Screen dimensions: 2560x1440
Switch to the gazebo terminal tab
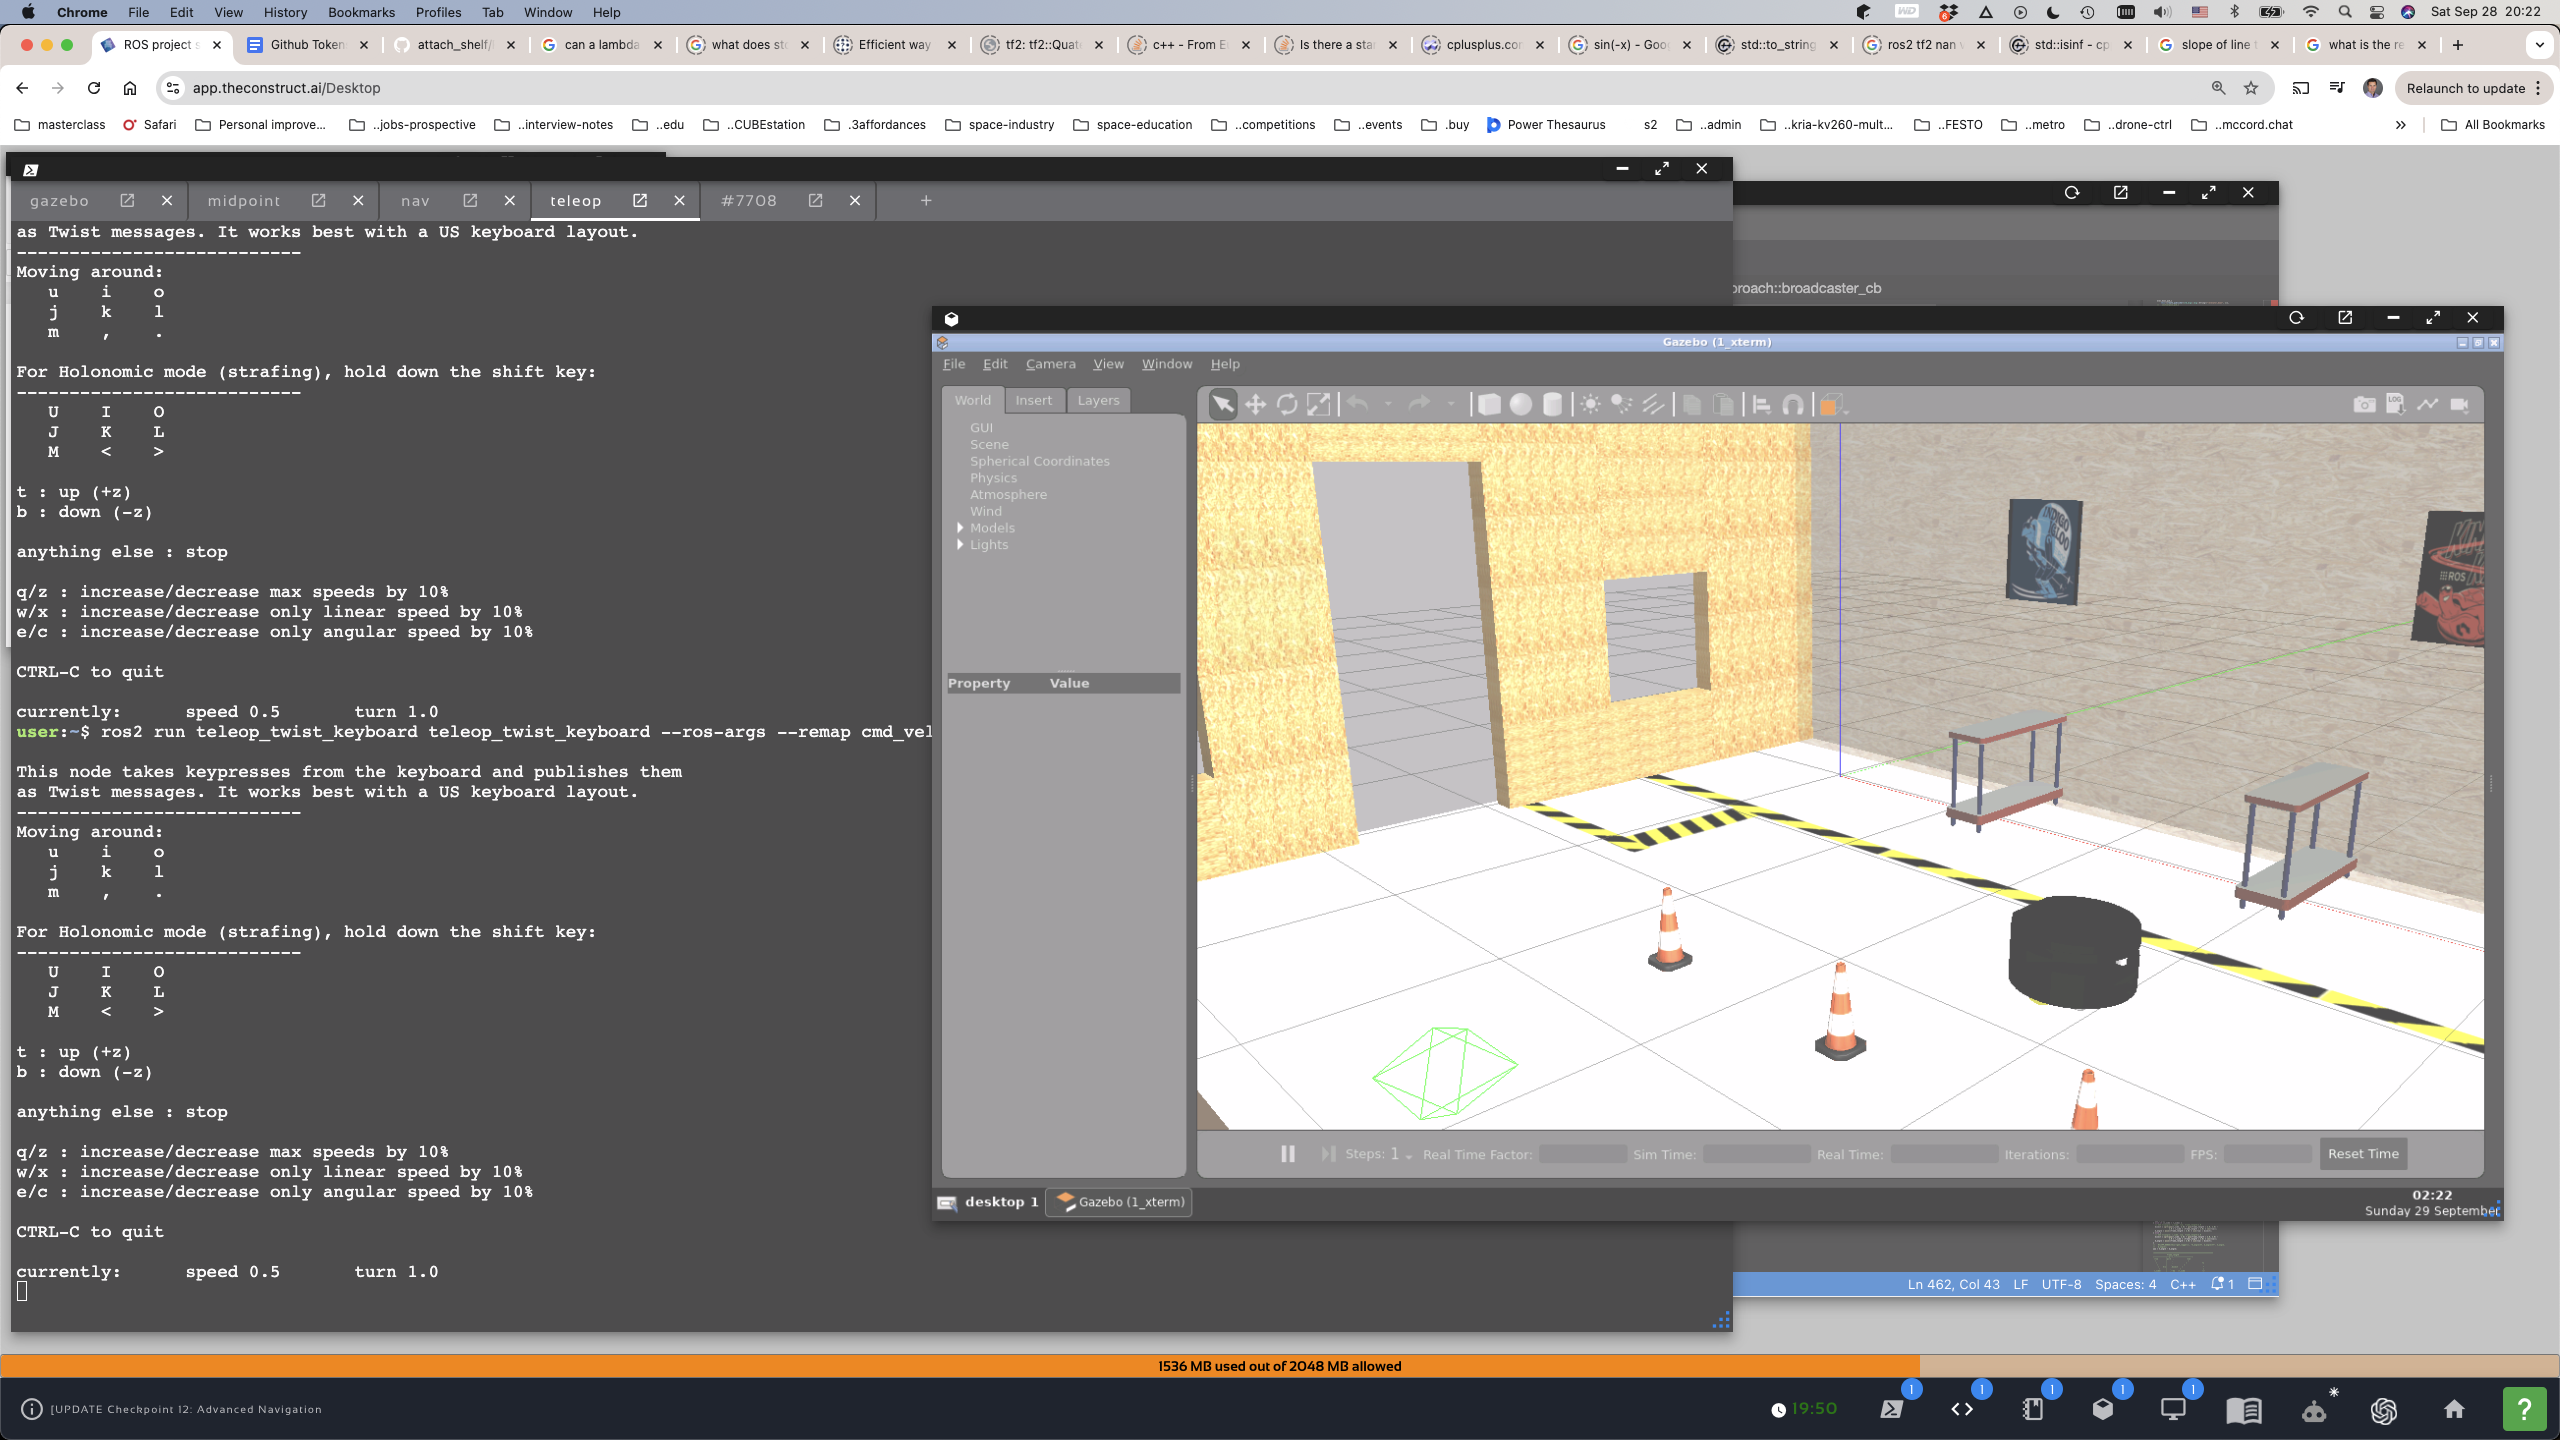59,200
